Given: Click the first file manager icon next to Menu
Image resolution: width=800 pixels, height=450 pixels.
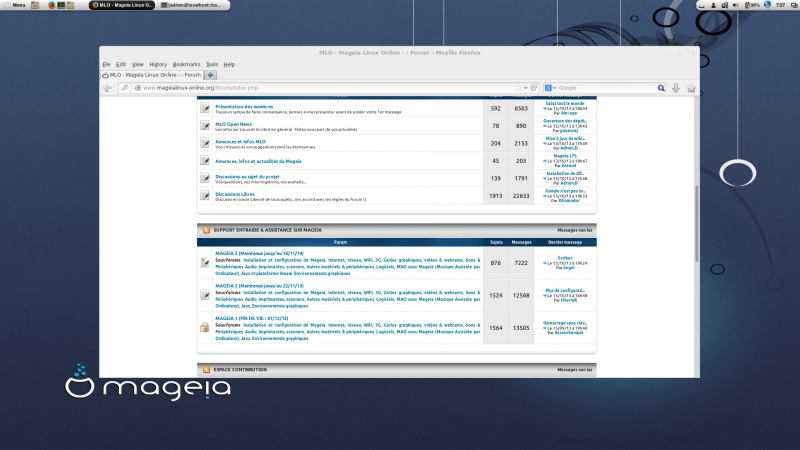Looking at the screenshot, I should coord(35,5).
